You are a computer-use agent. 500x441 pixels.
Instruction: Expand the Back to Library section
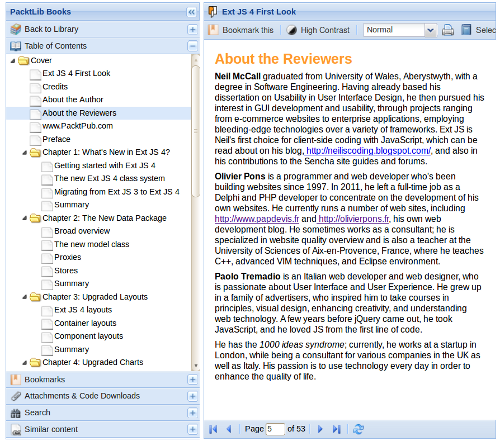(x=192, y=29)
